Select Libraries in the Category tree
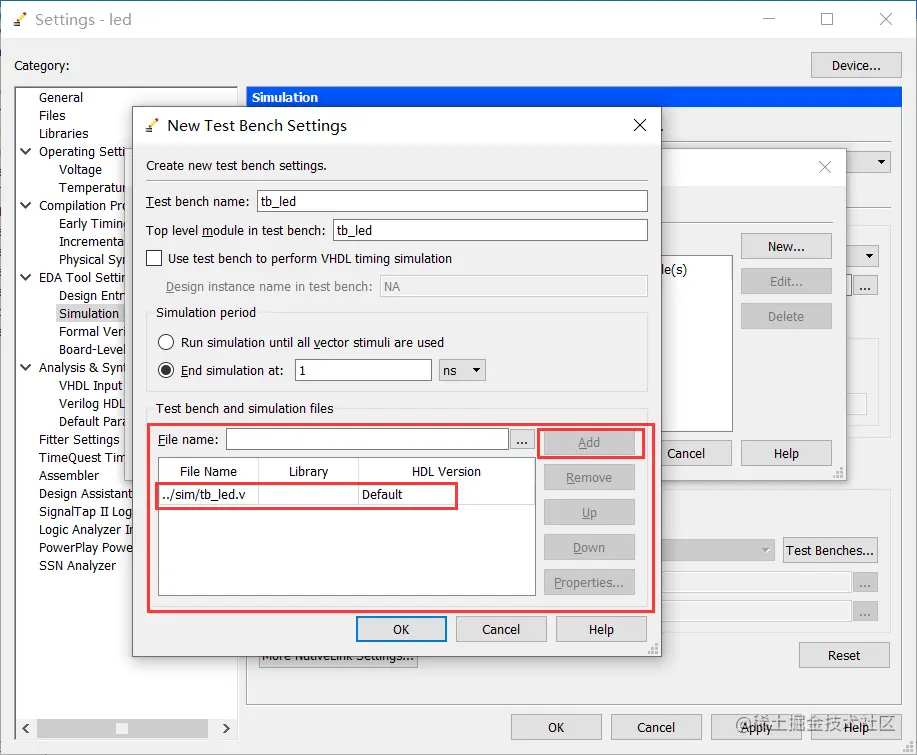 [63, 134]
